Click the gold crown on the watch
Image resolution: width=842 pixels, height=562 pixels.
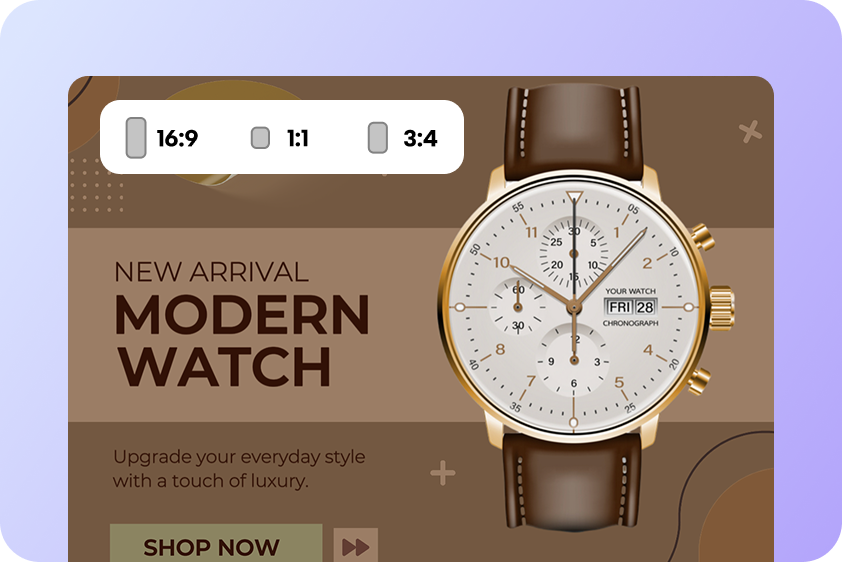pyautogui.click(x=722, y=308)
